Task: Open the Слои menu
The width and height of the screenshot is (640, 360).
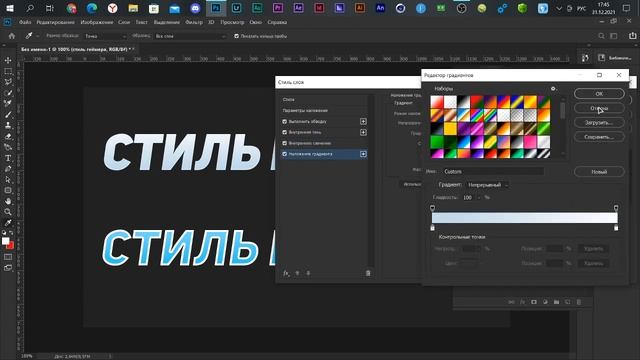Action: (124, 22)
